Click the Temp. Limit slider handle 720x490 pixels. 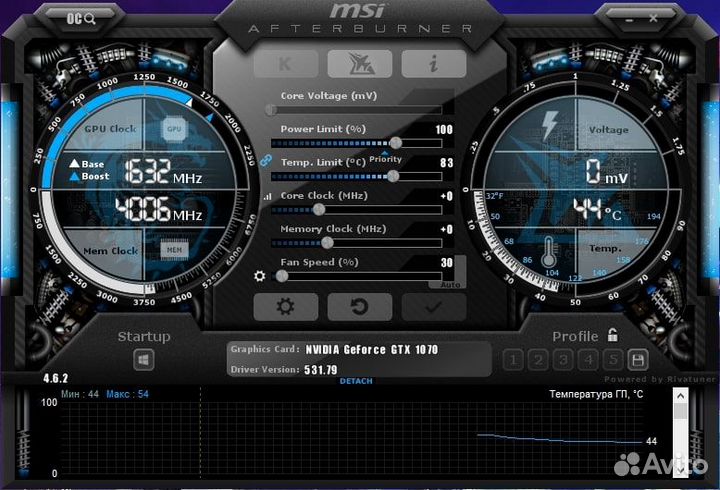click(x=393, y=176)
